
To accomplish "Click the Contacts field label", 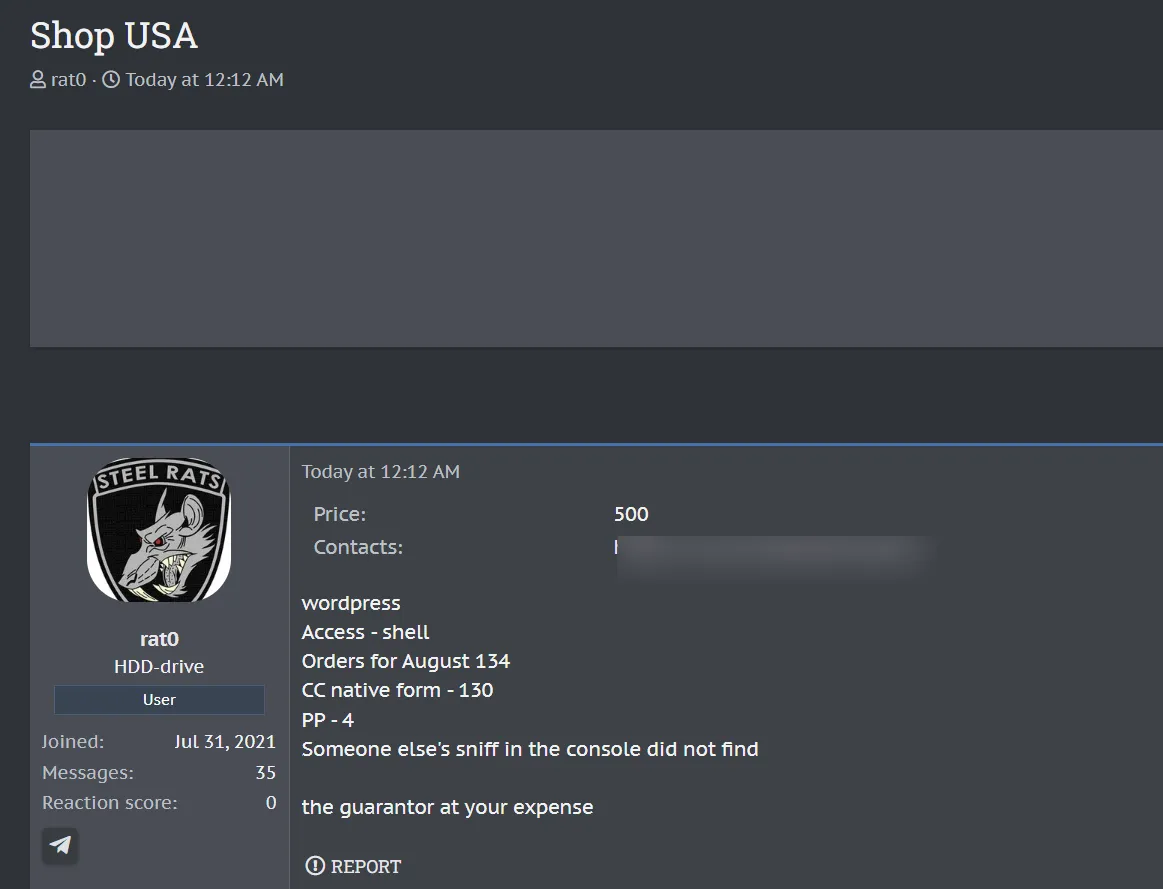I will tap(358, 548).
